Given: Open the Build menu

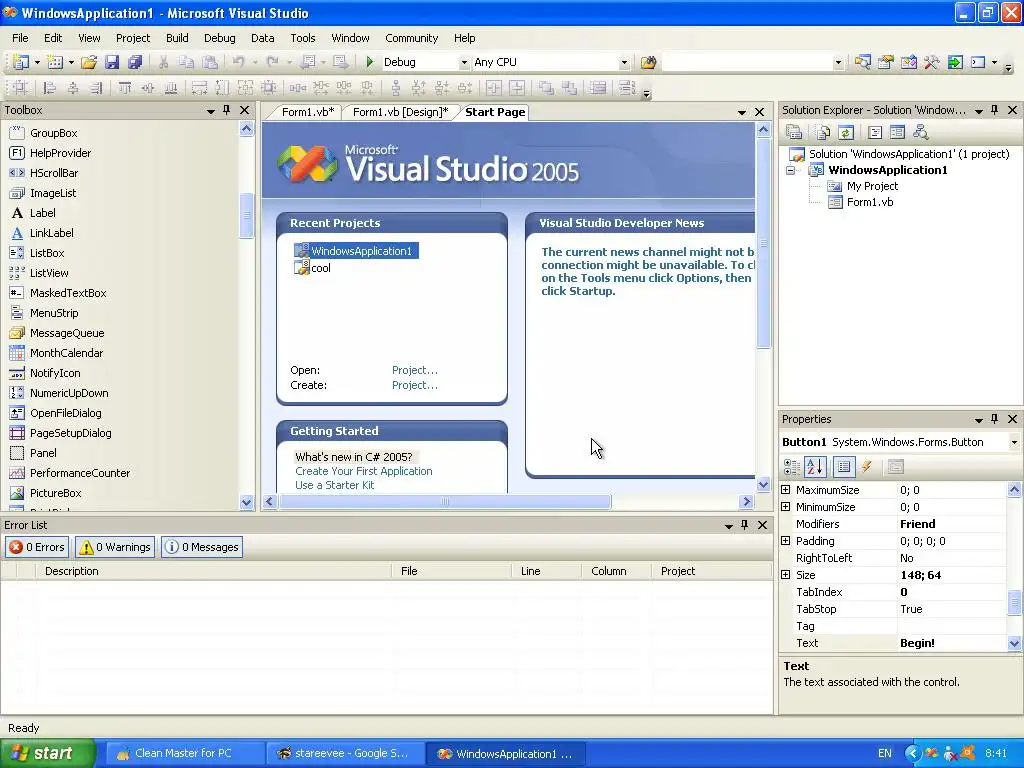Looking at the screenshot, I should tap(177, 38).
